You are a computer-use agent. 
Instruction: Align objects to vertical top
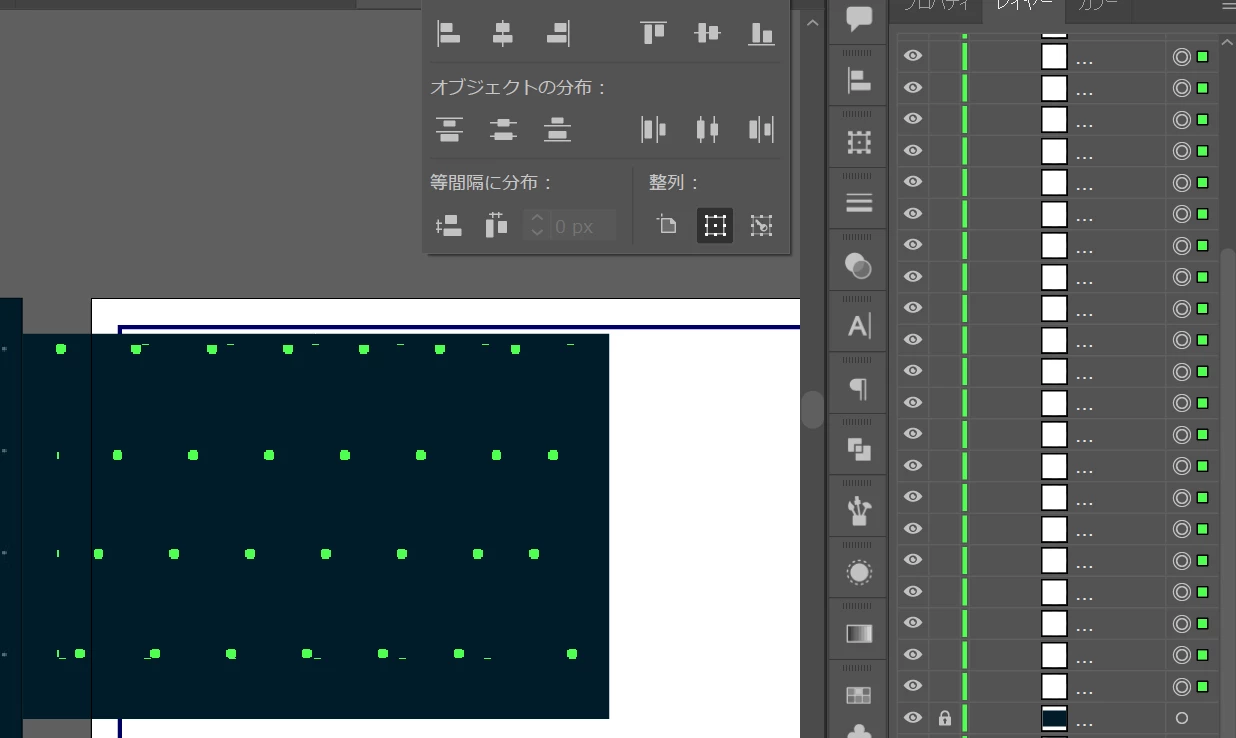[654, 33]
